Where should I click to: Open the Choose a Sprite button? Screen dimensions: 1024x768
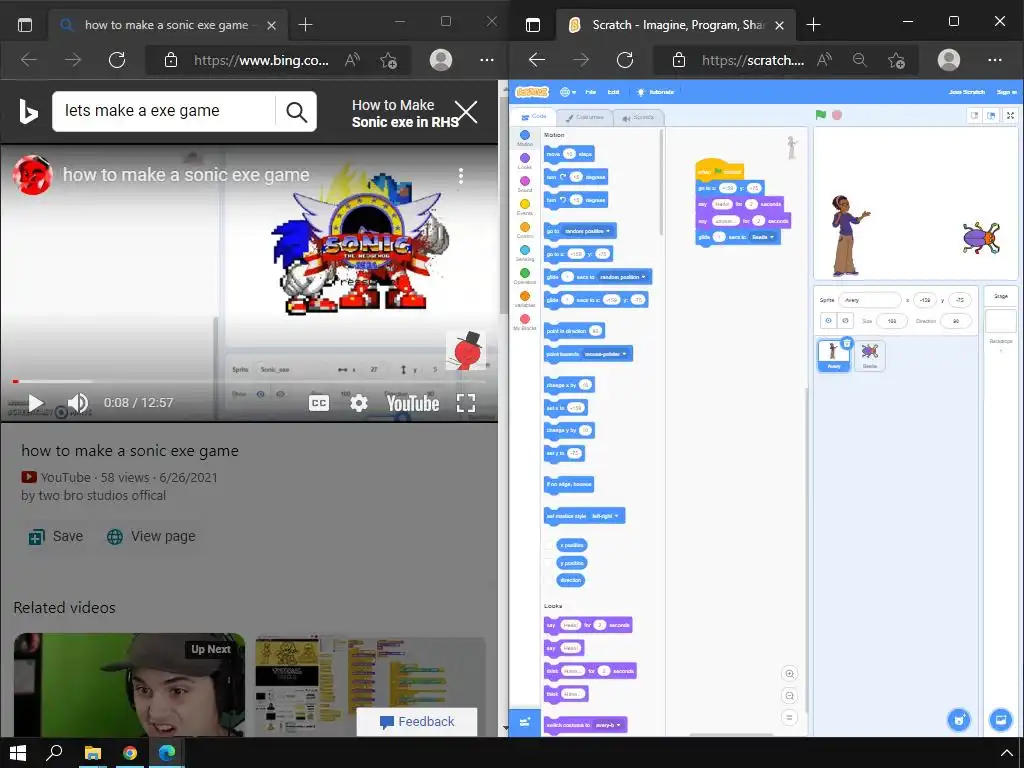tap(959, 720)
